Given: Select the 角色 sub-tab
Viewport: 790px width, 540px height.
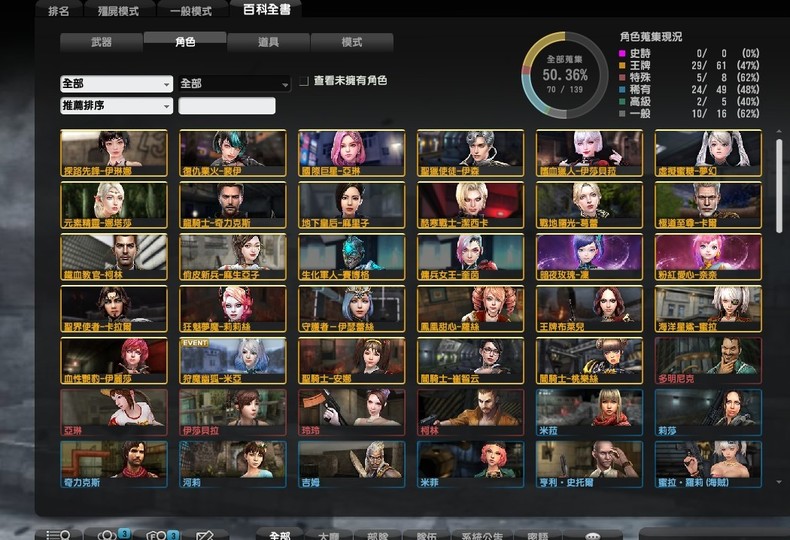Looking at the screenshot, I should (185, 42).
